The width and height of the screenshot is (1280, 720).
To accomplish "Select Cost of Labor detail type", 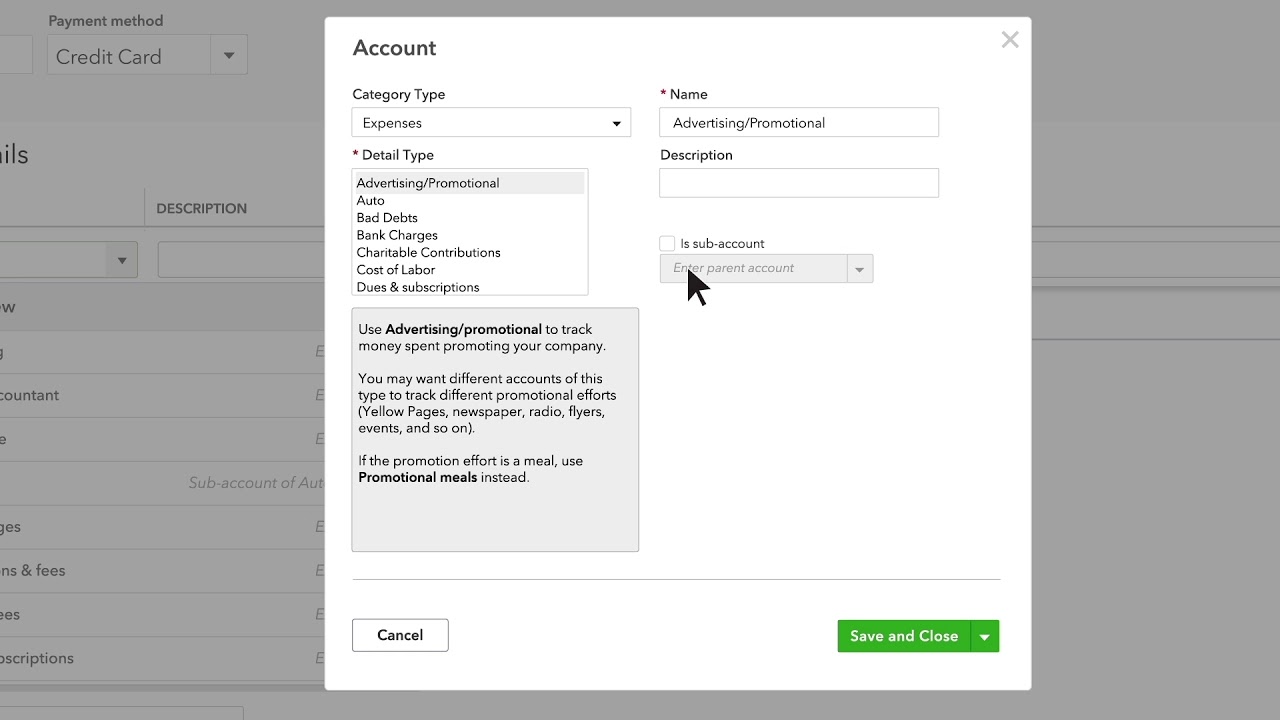I will [x=396, y=270].
